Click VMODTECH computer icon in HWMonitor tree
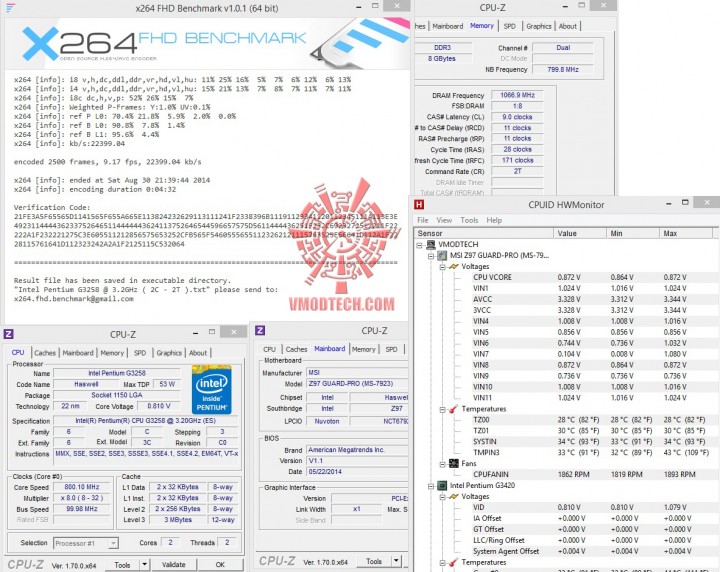Image resolution: width=720 pixels, height=572 pixels. [431, 244]
